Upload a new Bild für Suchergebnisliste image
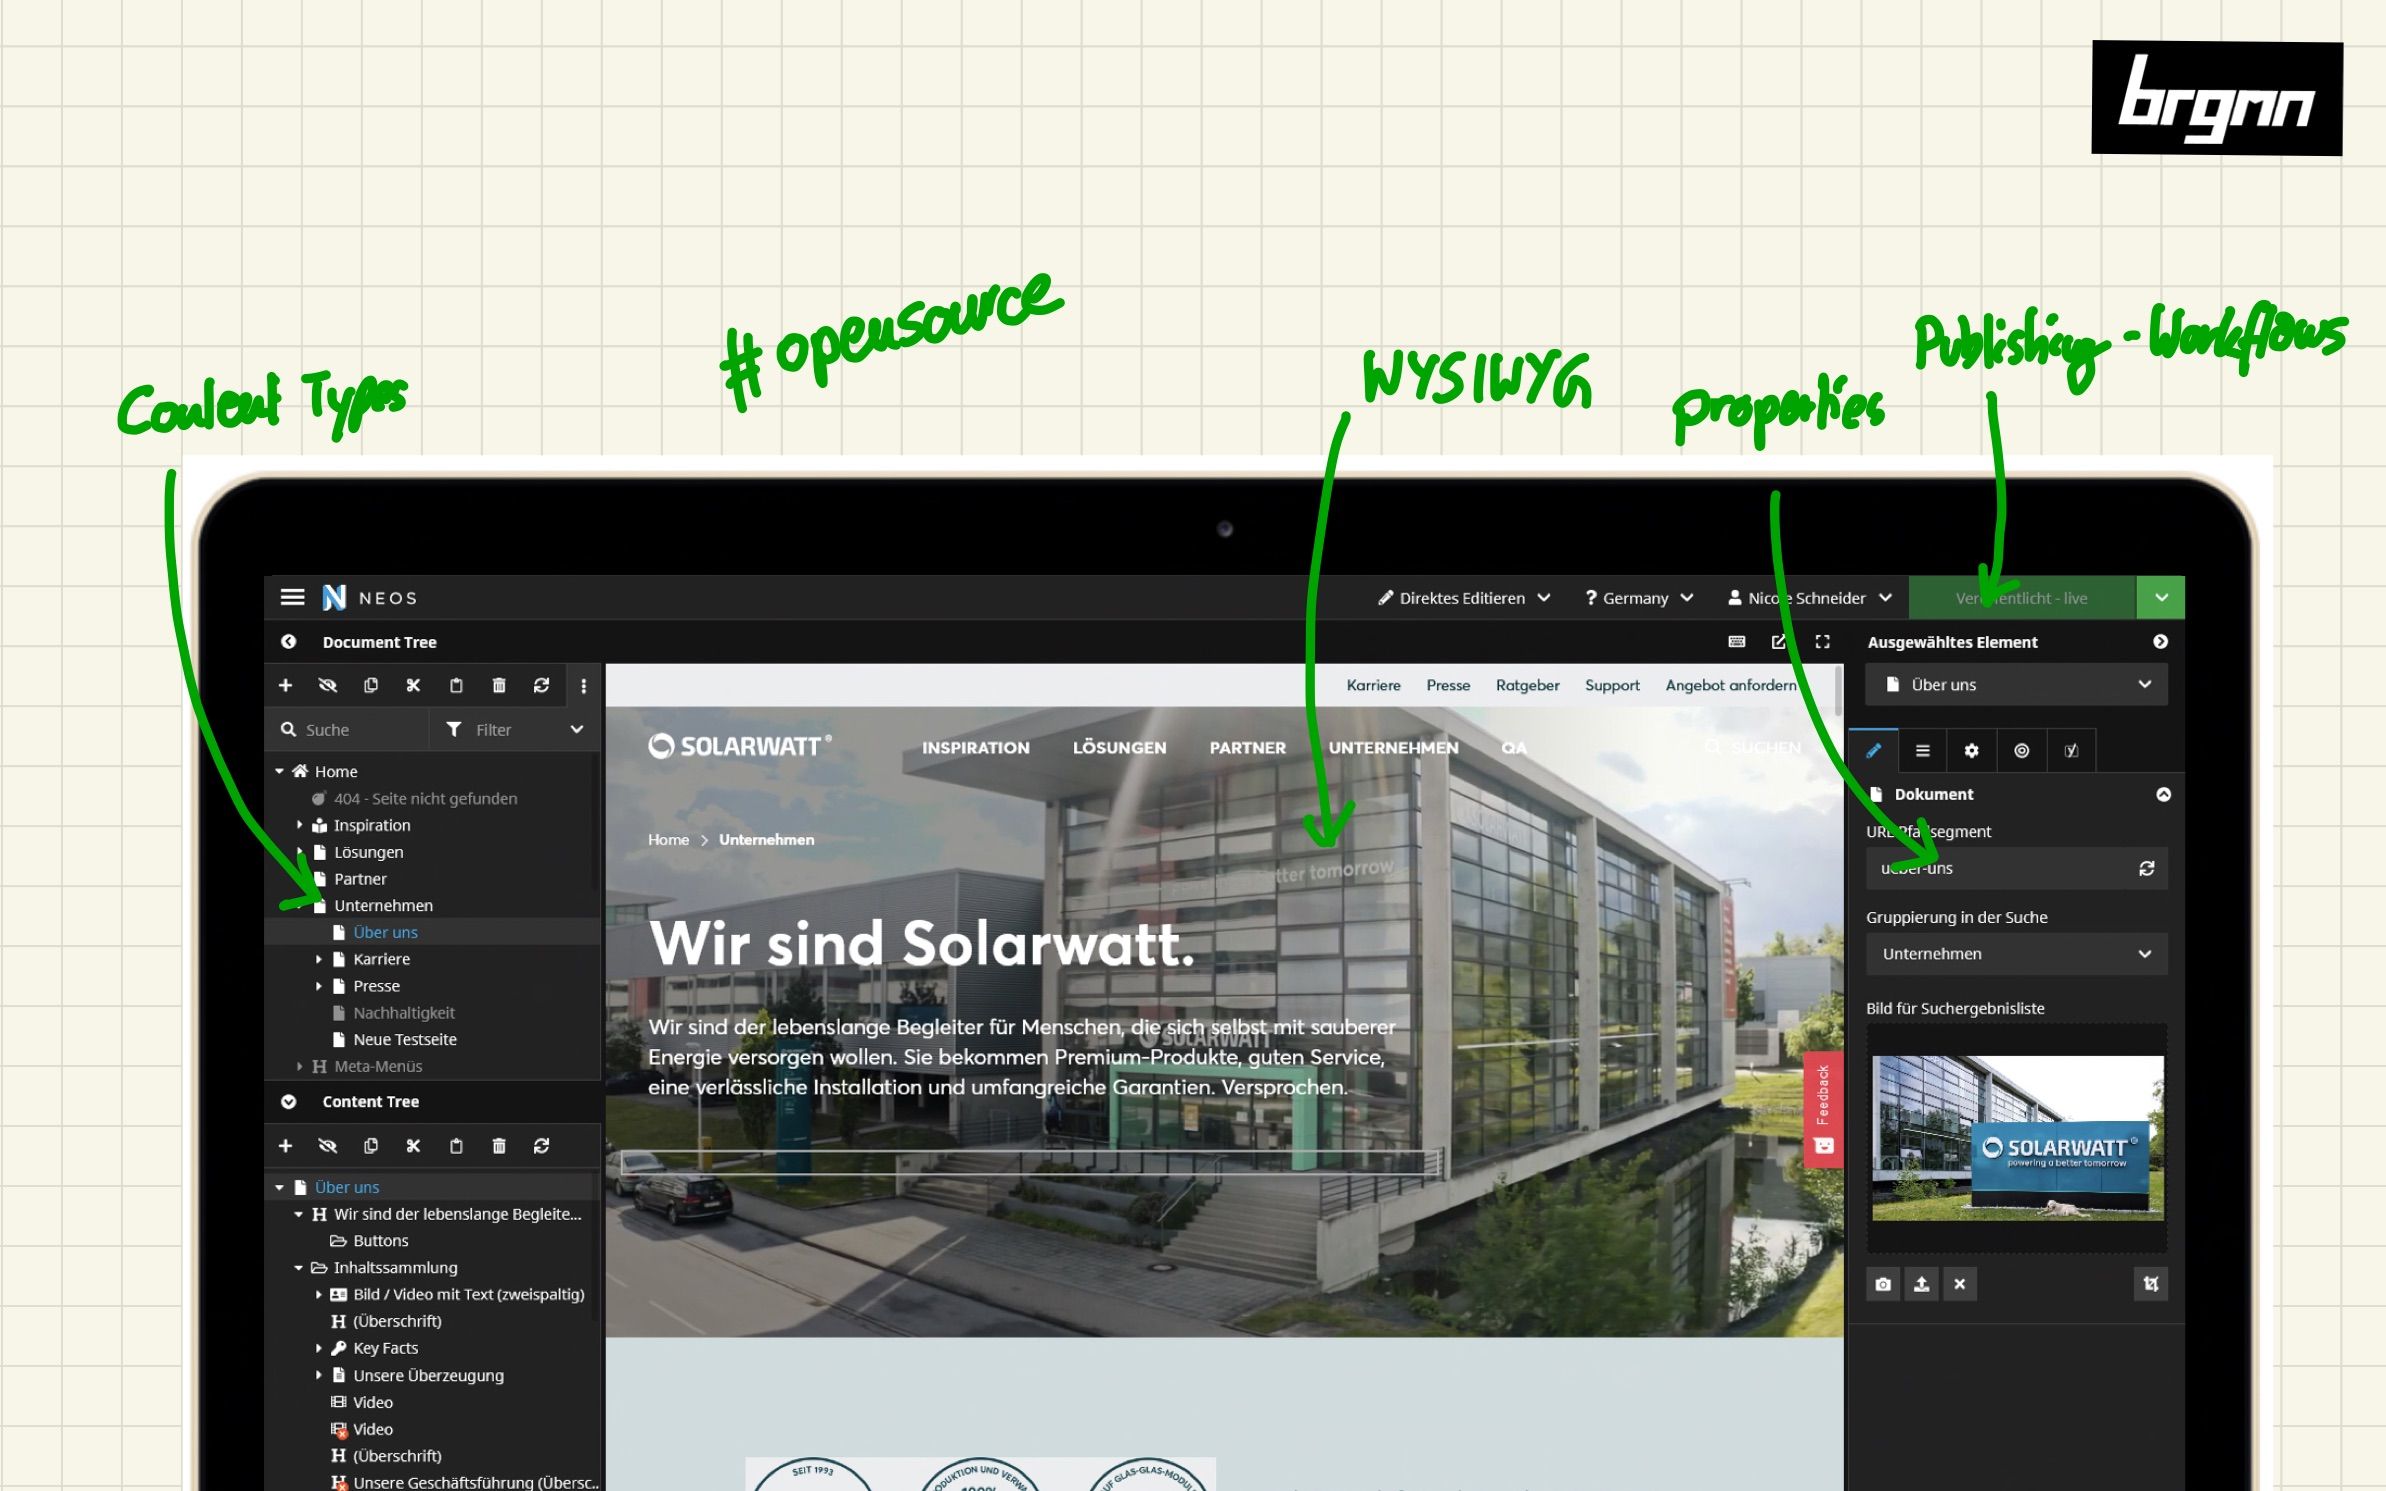2386x1491 pixels. click(1921, 1284)
